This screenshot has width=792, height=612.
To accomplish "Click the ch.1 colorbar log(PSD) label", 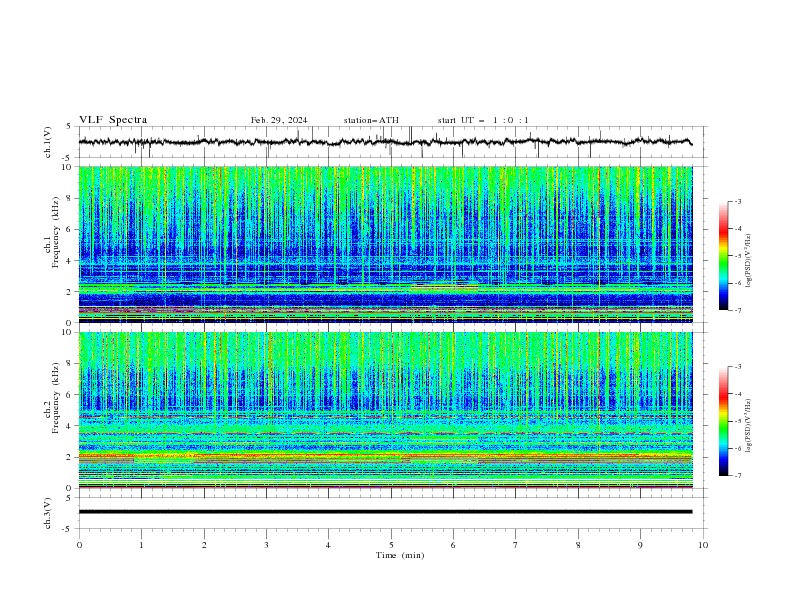I will pos(748,261).
